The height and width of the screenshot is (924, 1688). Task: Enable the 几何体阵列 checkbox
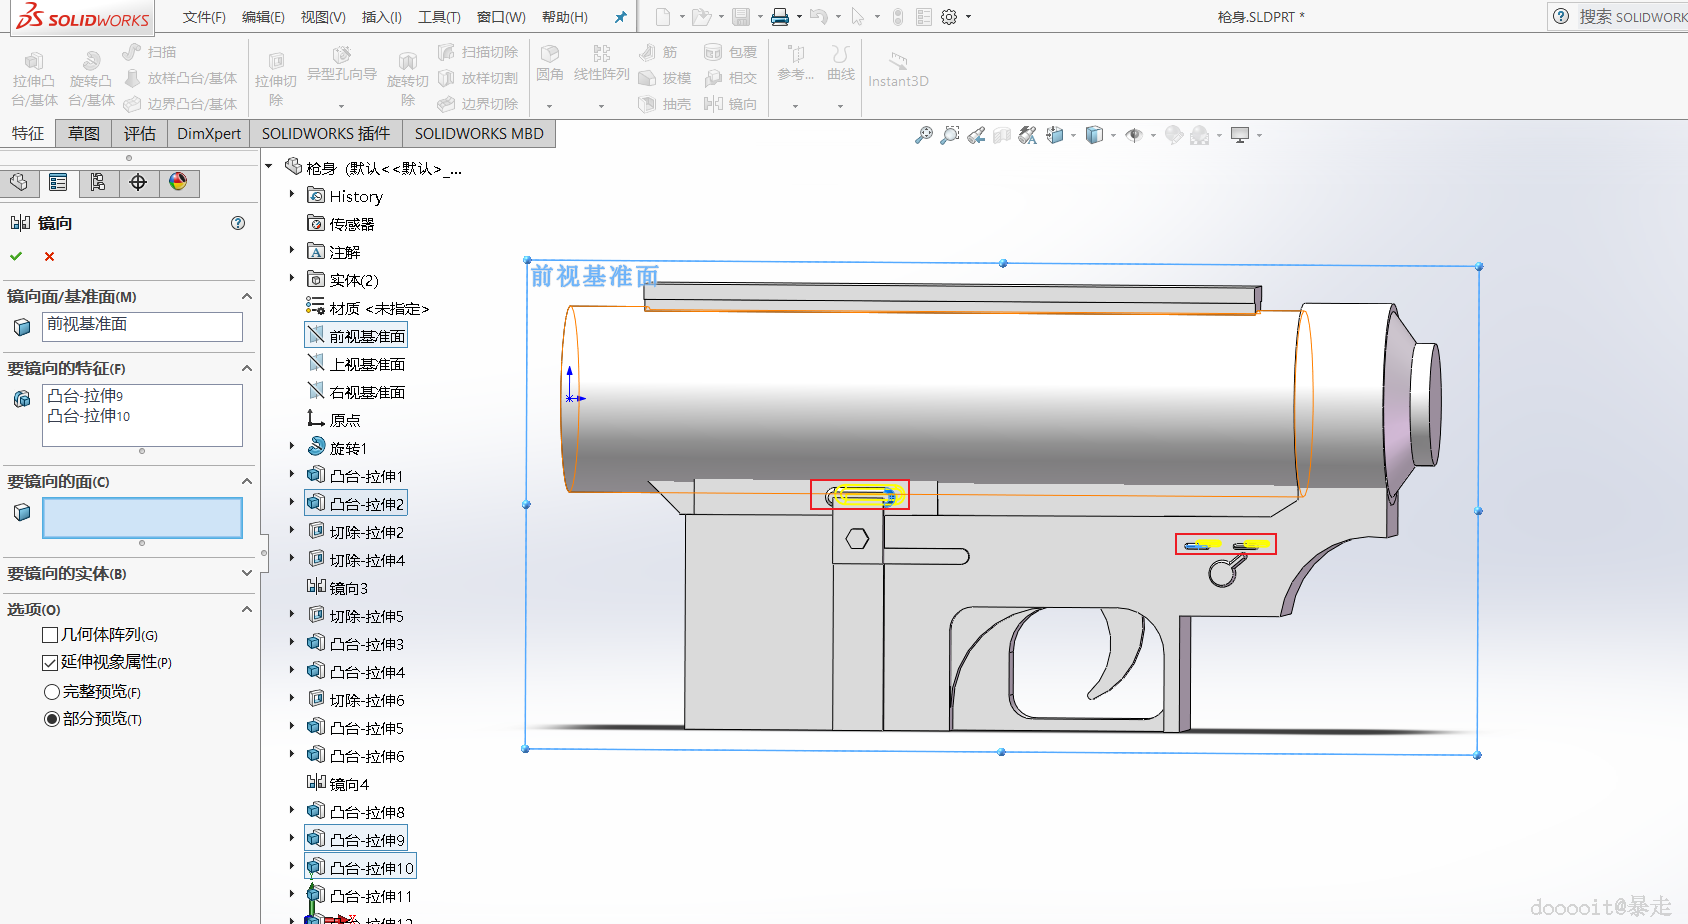[50, 635]
